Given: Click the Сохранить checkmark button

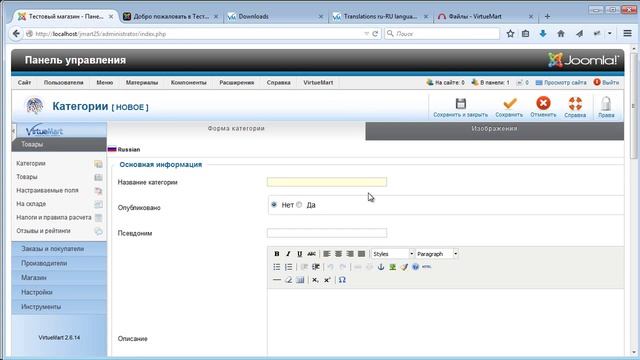Looking at the screenshot, I should tap(509, 108).
